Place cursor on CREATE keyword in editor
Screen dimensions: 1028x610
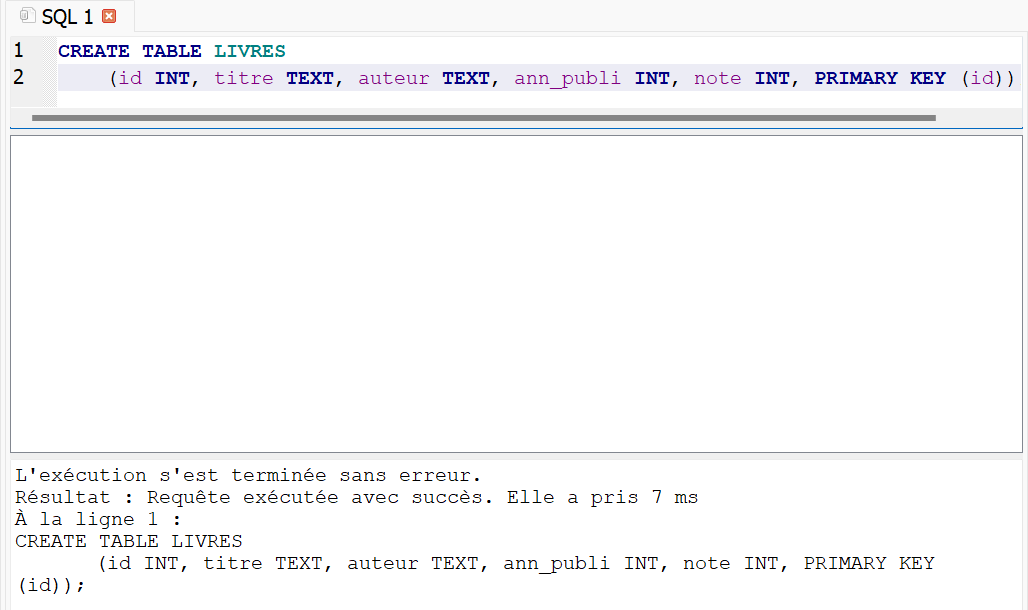coord(93,51)
